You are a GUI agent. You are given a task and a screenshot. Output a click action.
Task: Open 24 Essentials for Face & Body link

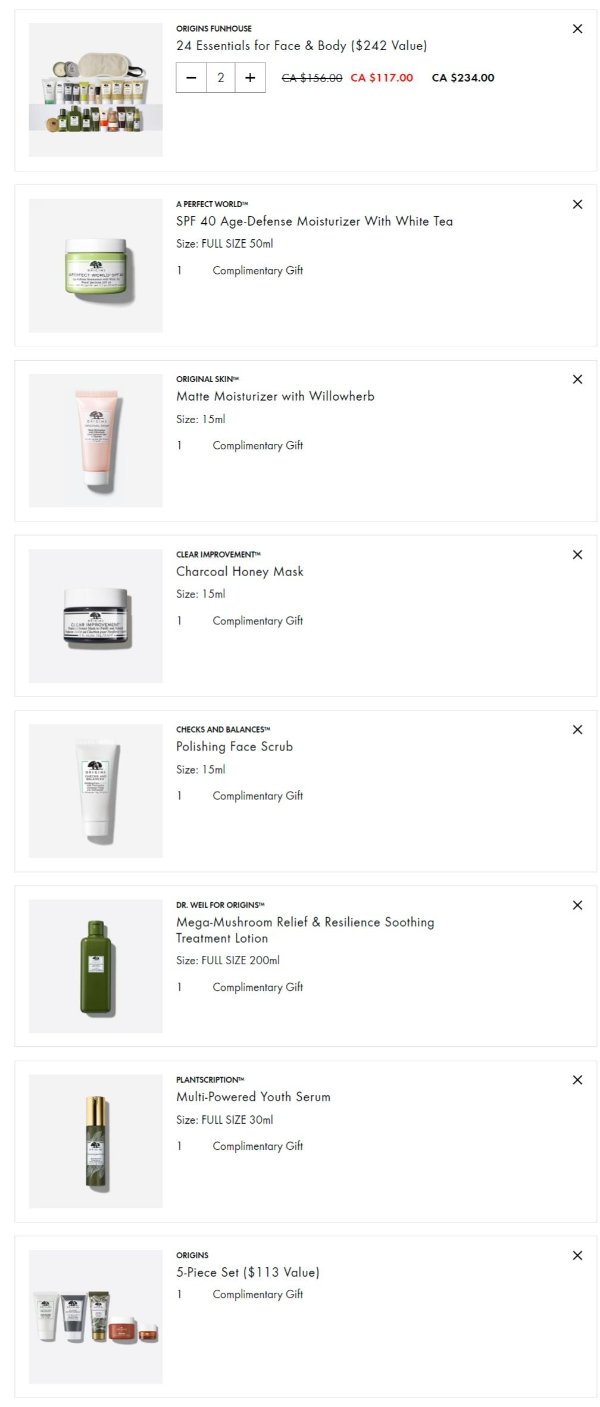pos(301,46)
